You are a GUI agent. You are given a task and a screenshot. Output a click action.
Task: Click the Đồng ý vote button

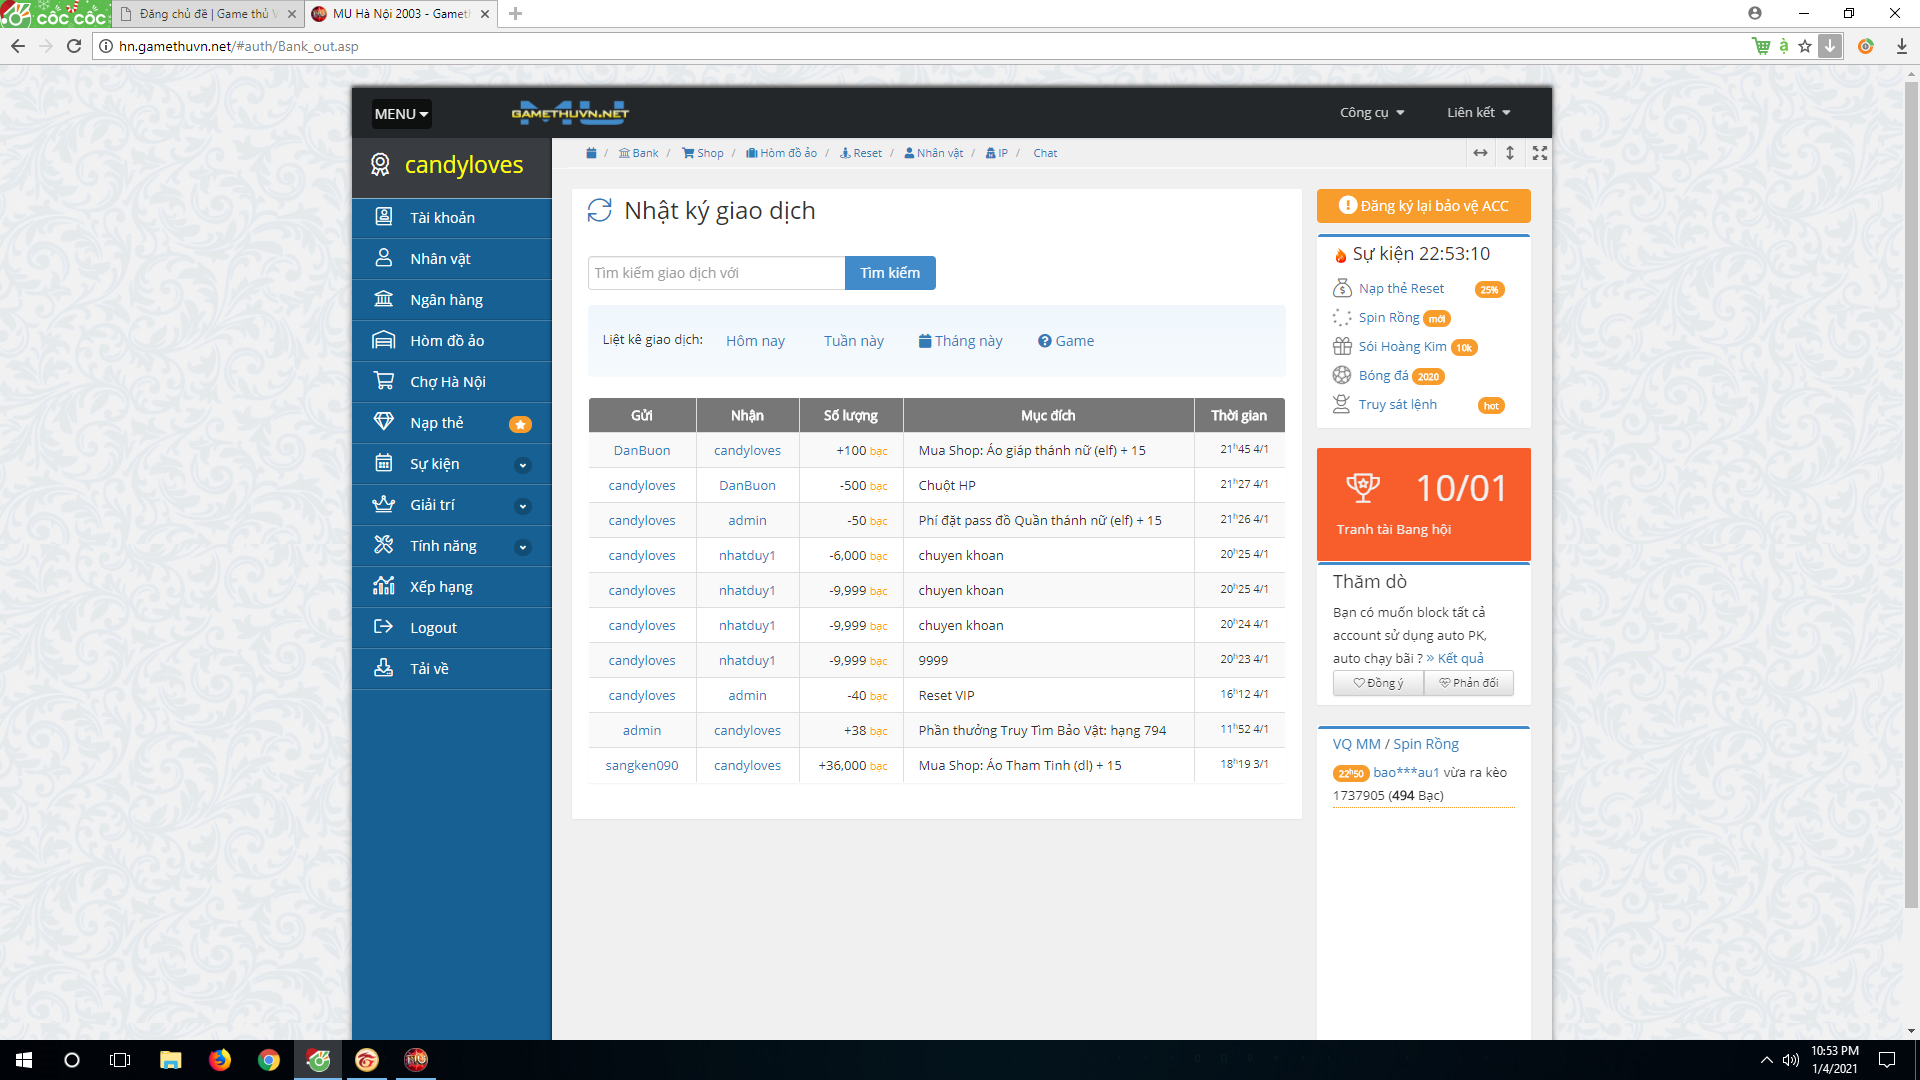(1378, 683)
